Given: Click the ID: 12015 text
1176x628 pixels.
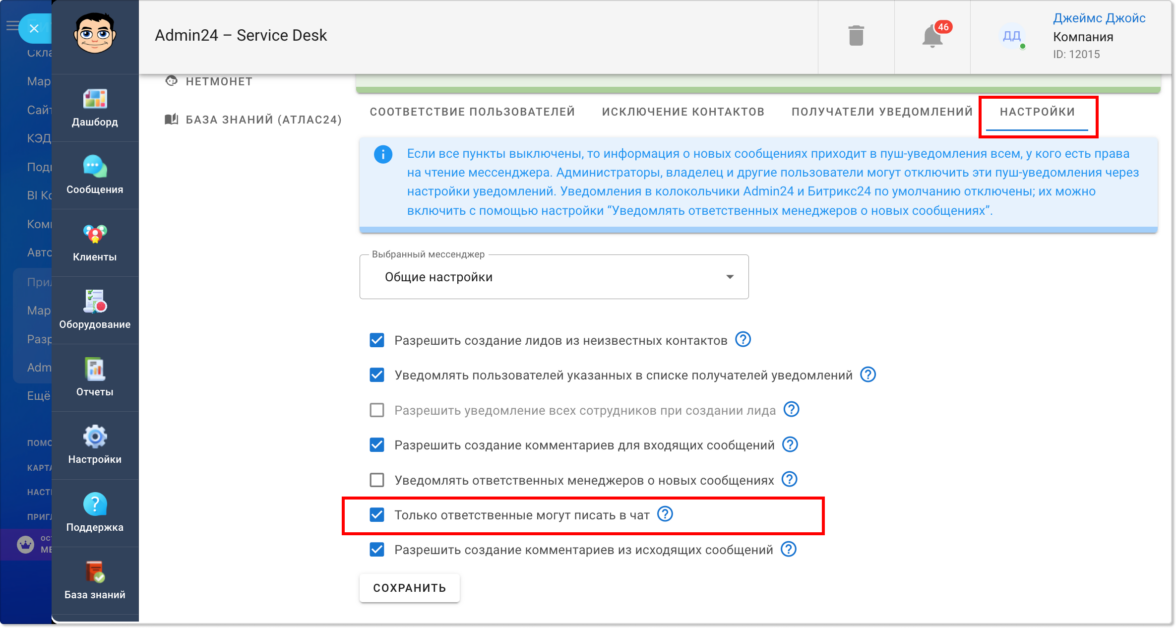Looking at the screenshot, I should (x=1076, y=54).
